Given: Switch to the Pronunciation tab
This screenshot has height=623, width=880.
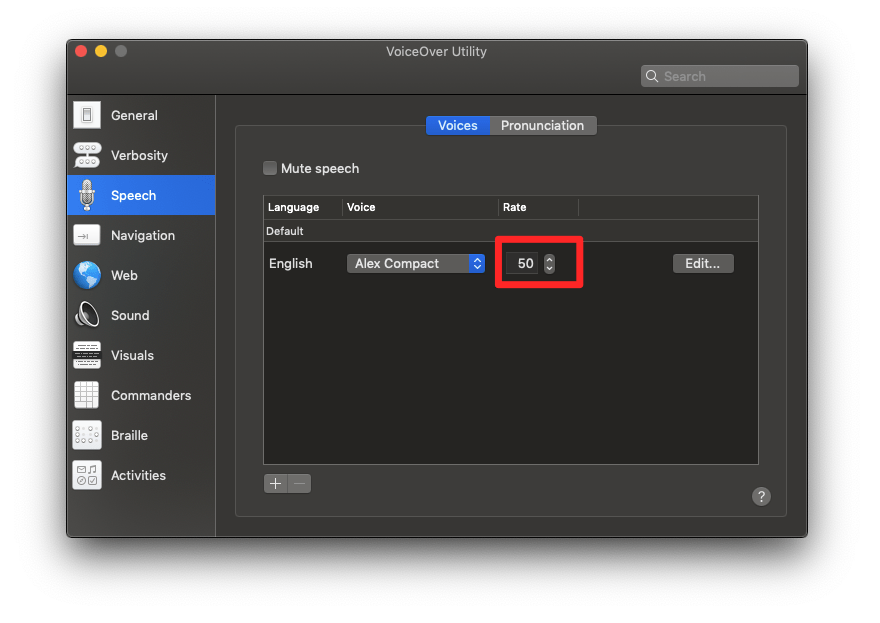Looking at the screenshot, I should [x=543, y=125].
